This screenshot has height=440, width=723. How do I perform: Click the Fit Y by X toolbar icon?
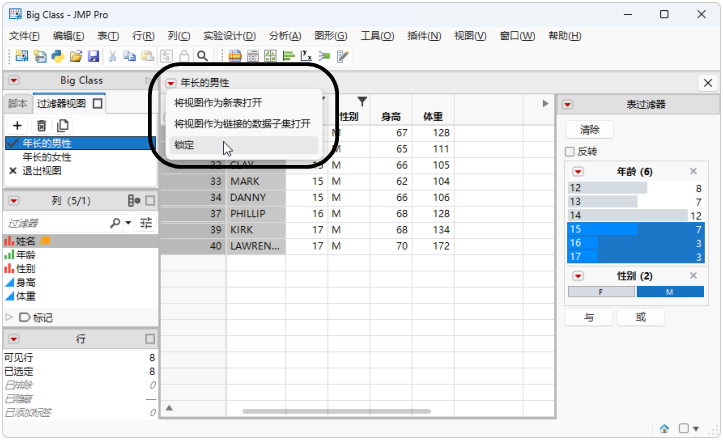pyautogui.click(x=306, y=56)
